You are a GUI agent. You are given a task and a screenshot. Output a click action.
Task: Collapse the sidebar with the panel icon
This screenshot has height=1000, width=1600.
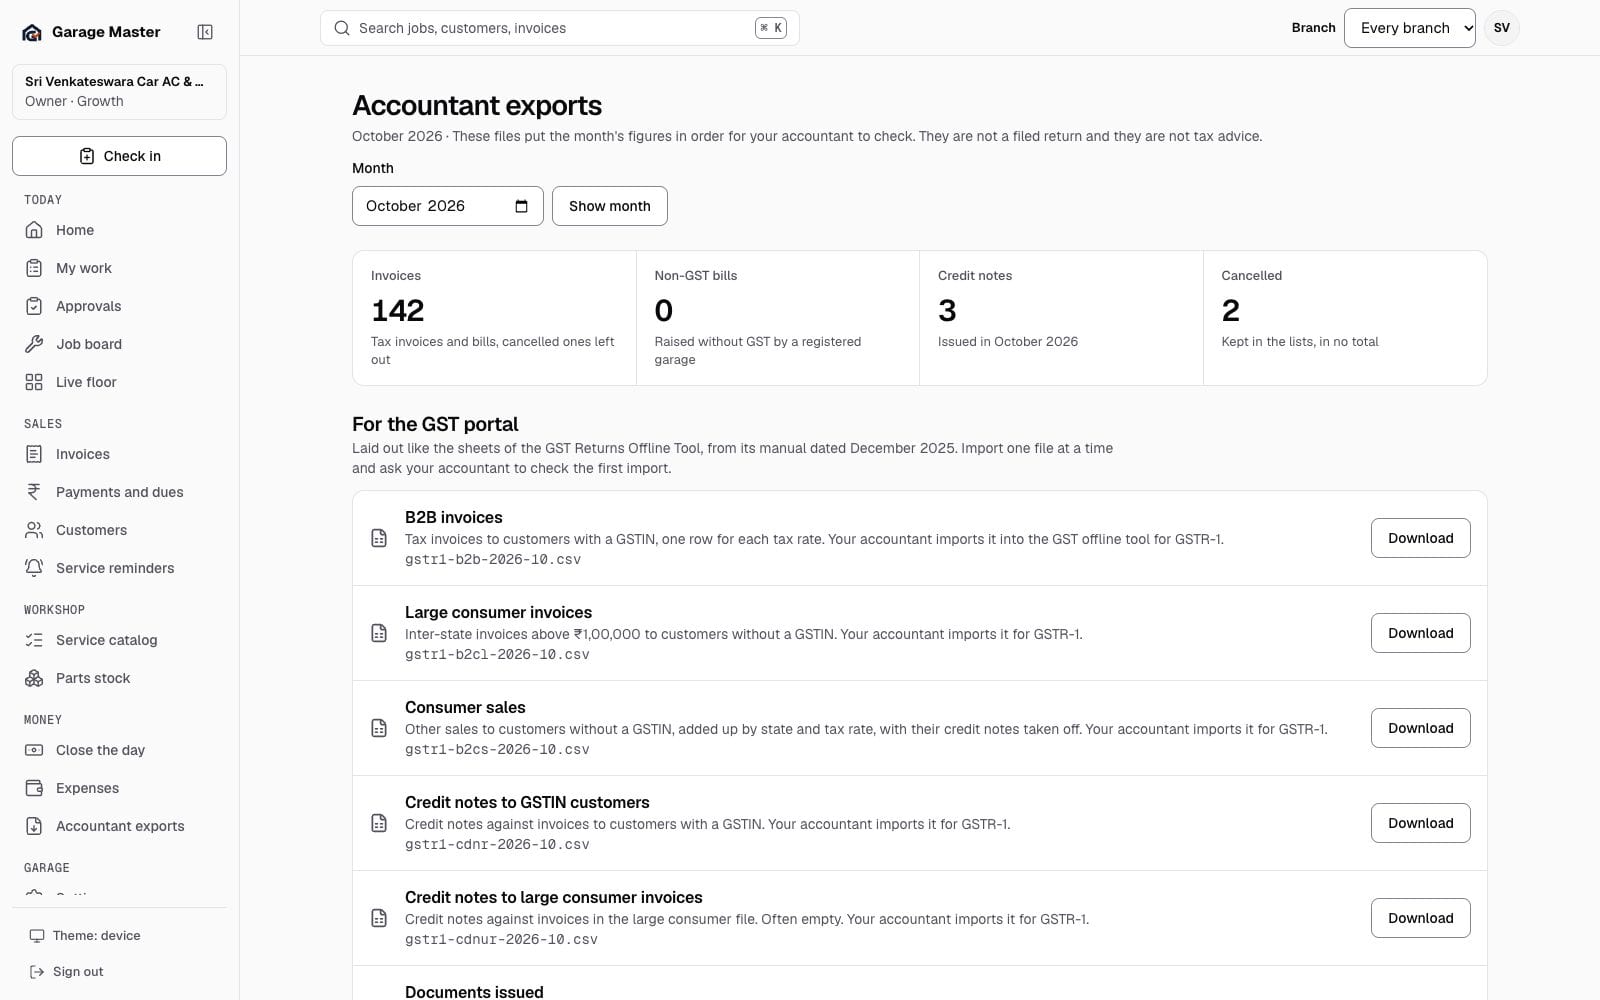(x=205, y=32)
